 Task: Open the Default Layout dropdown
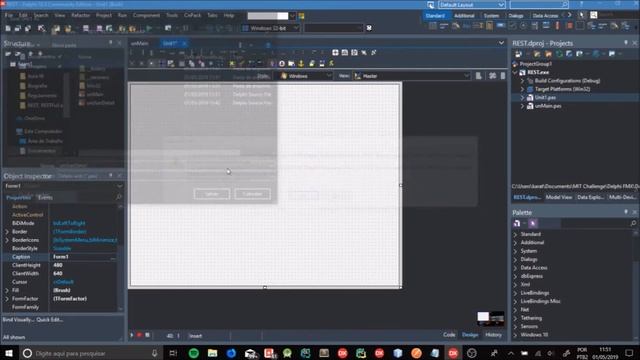[x=472, y=4]
